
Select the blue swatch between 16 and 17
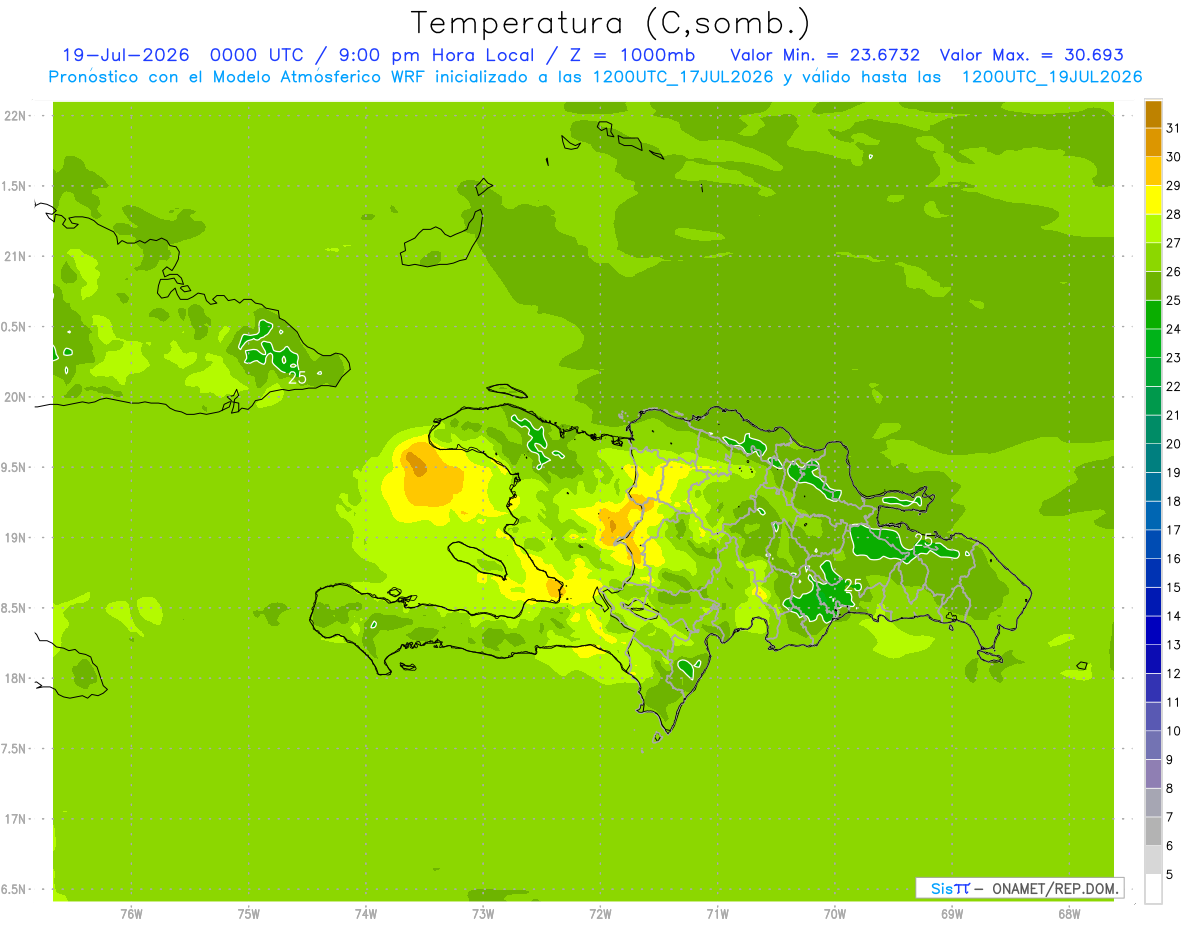pyautogui.click(x=1153, y=544)
